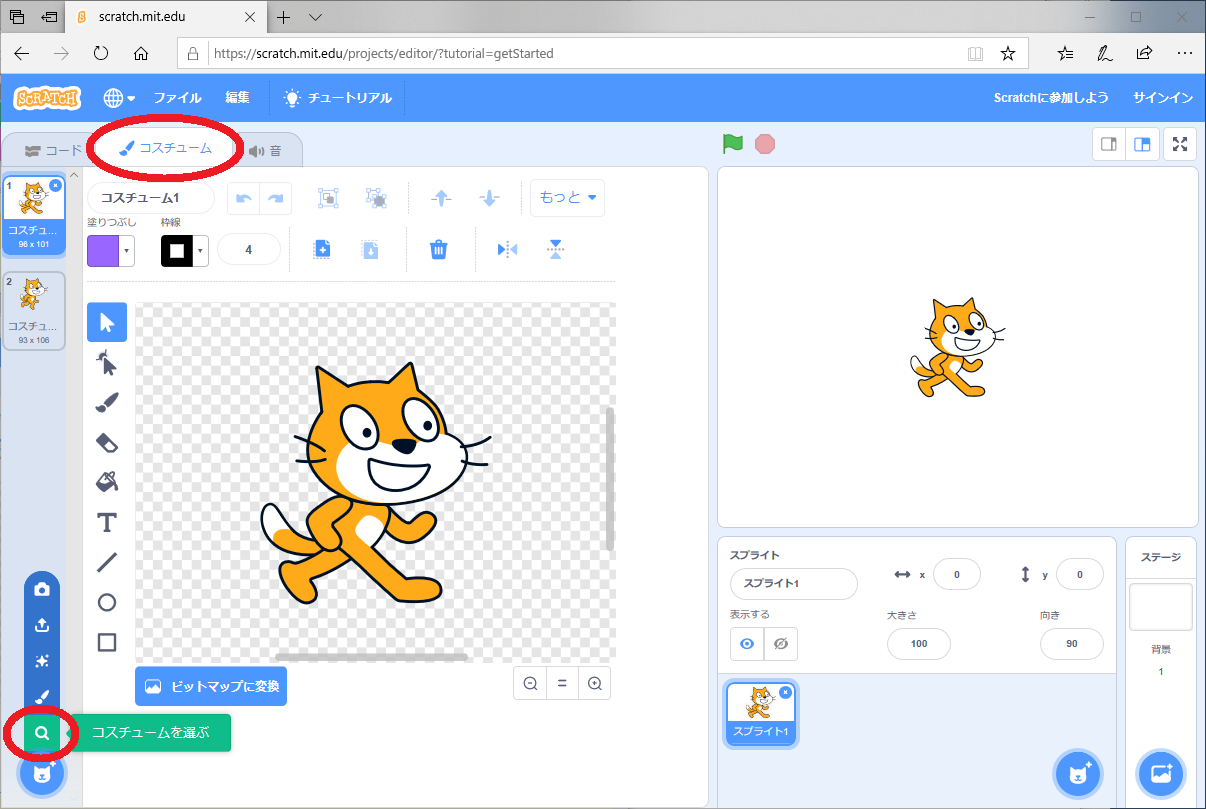Click the costume name field コスチューム1

[151, 198]
